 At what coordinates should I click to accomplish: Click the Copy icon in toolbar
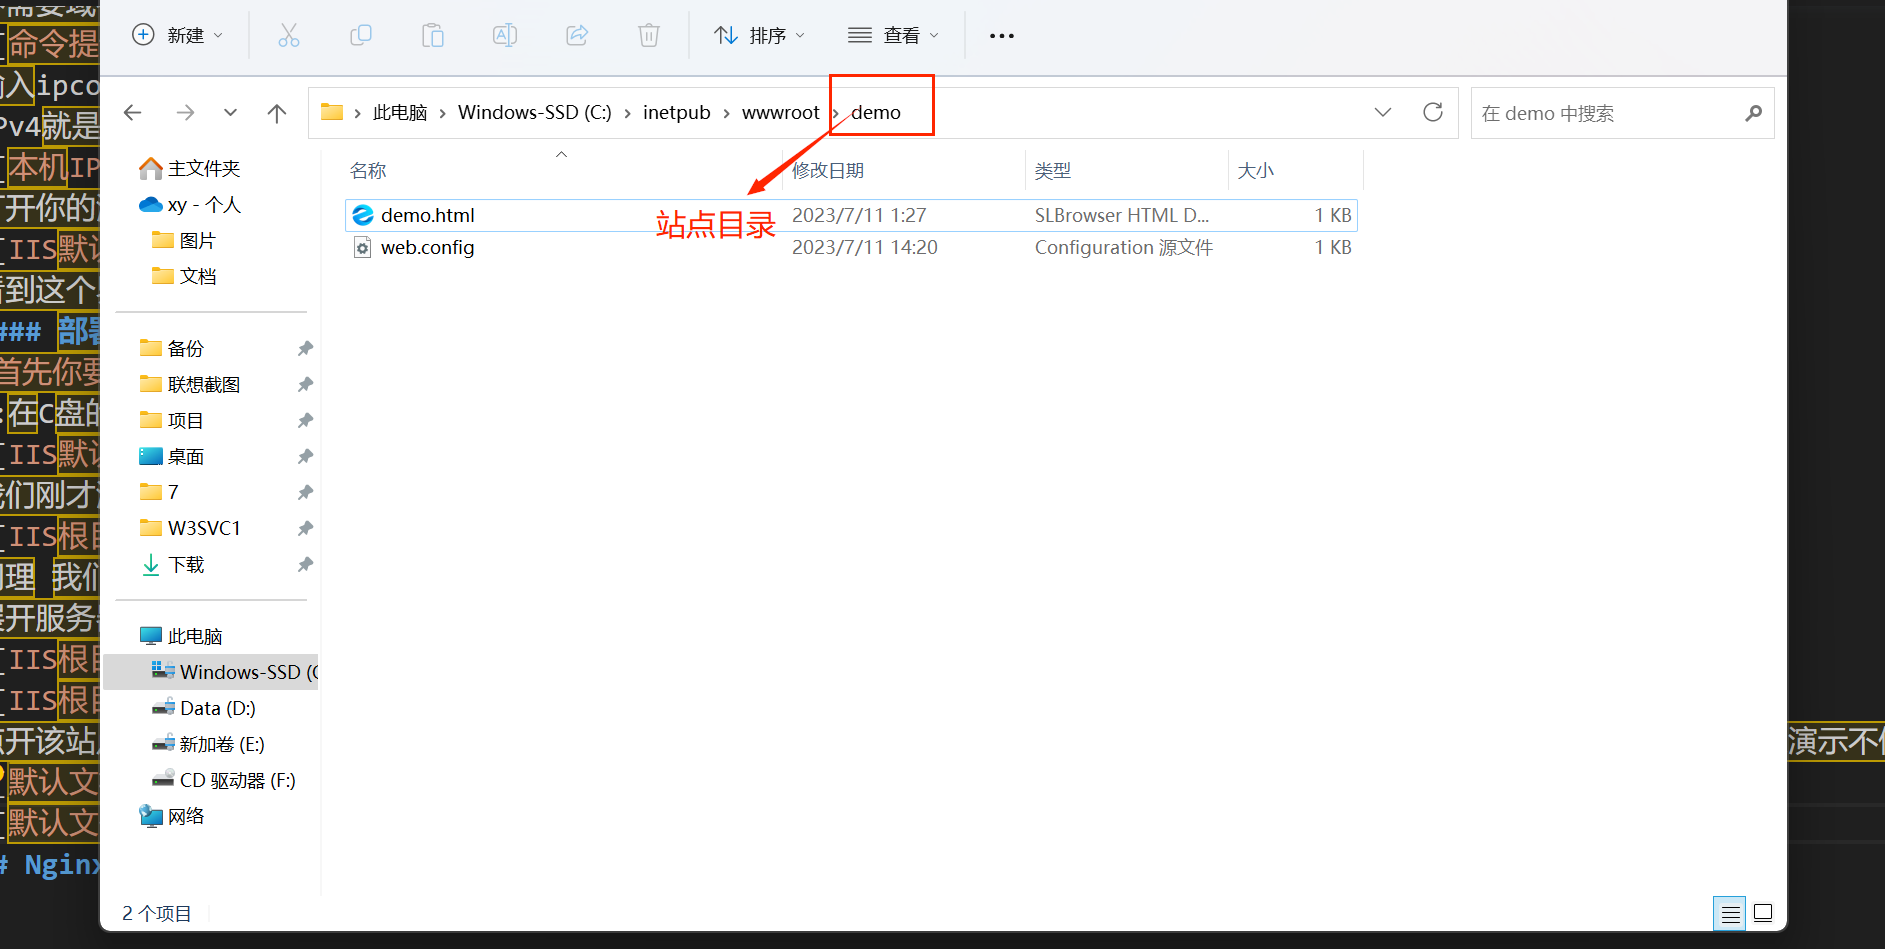point(361,36)
